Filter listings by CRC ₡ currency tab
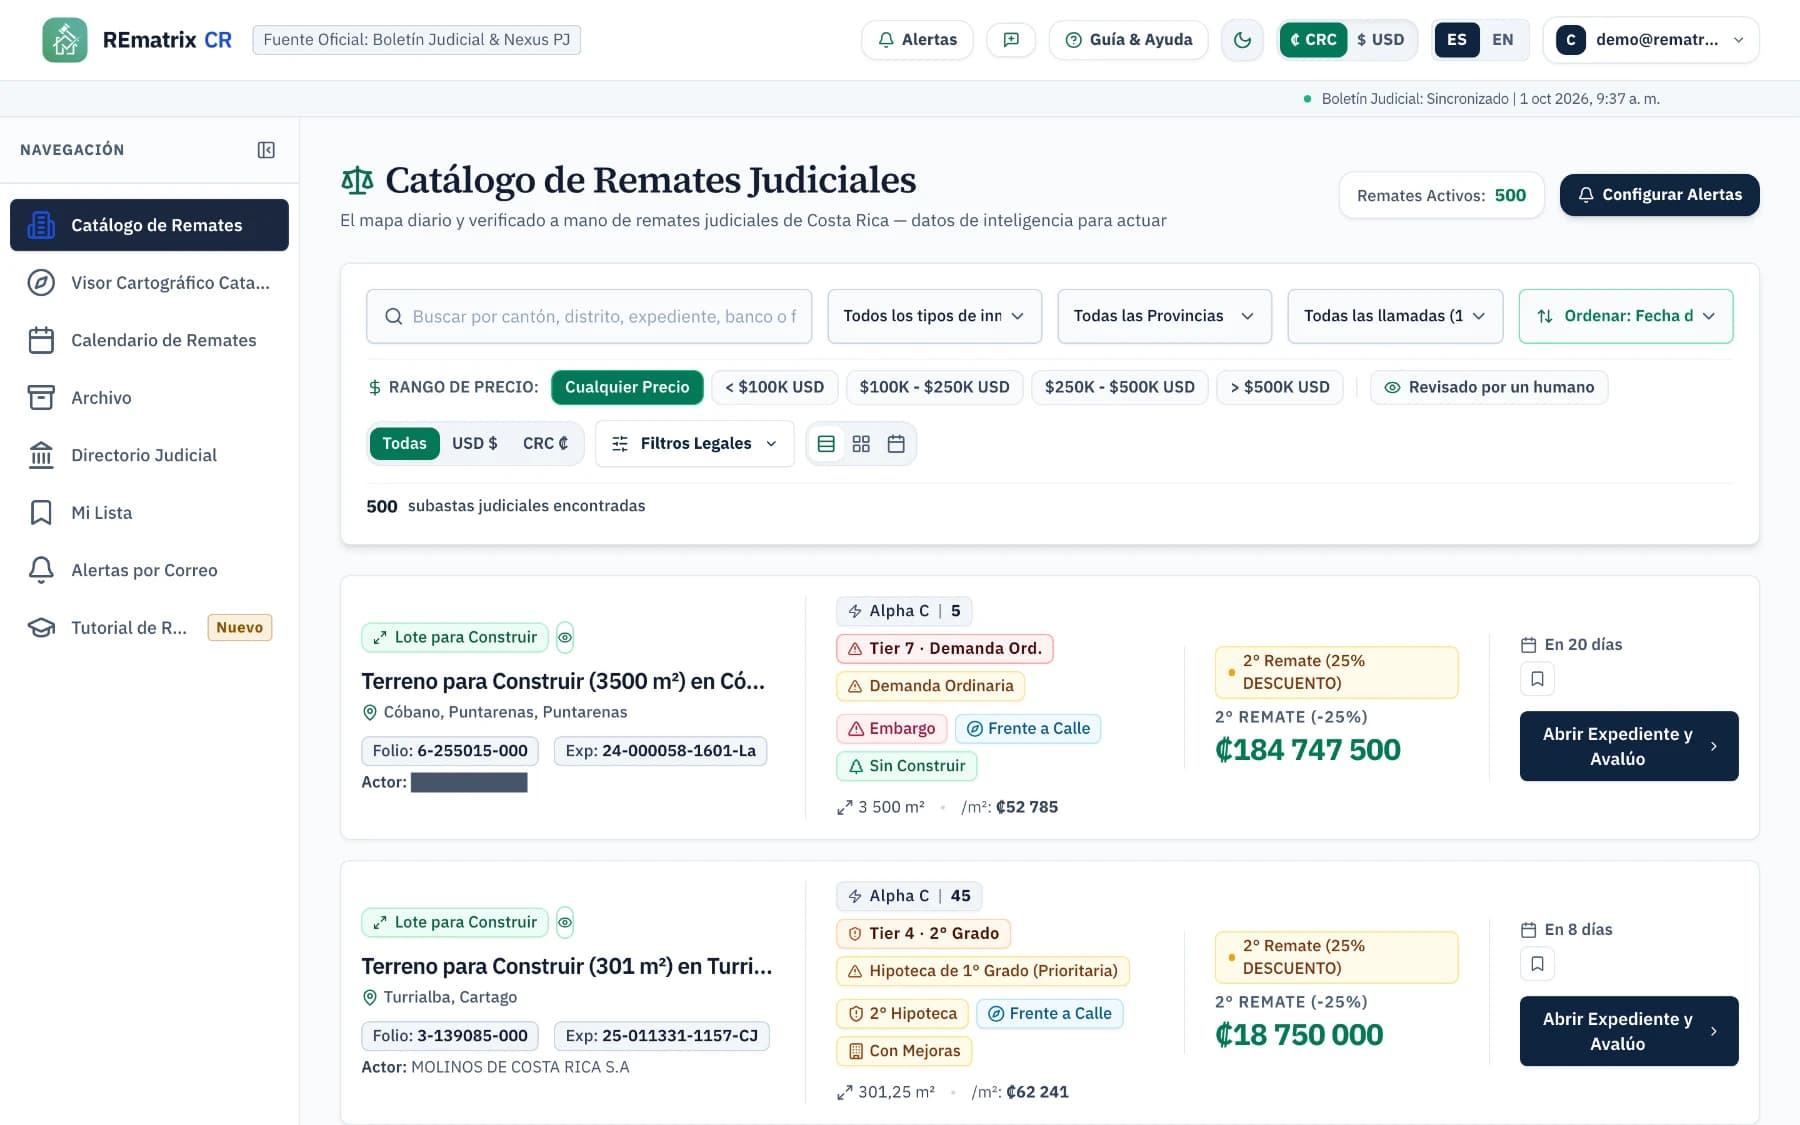1800x1125 pixels. point(545,444)
